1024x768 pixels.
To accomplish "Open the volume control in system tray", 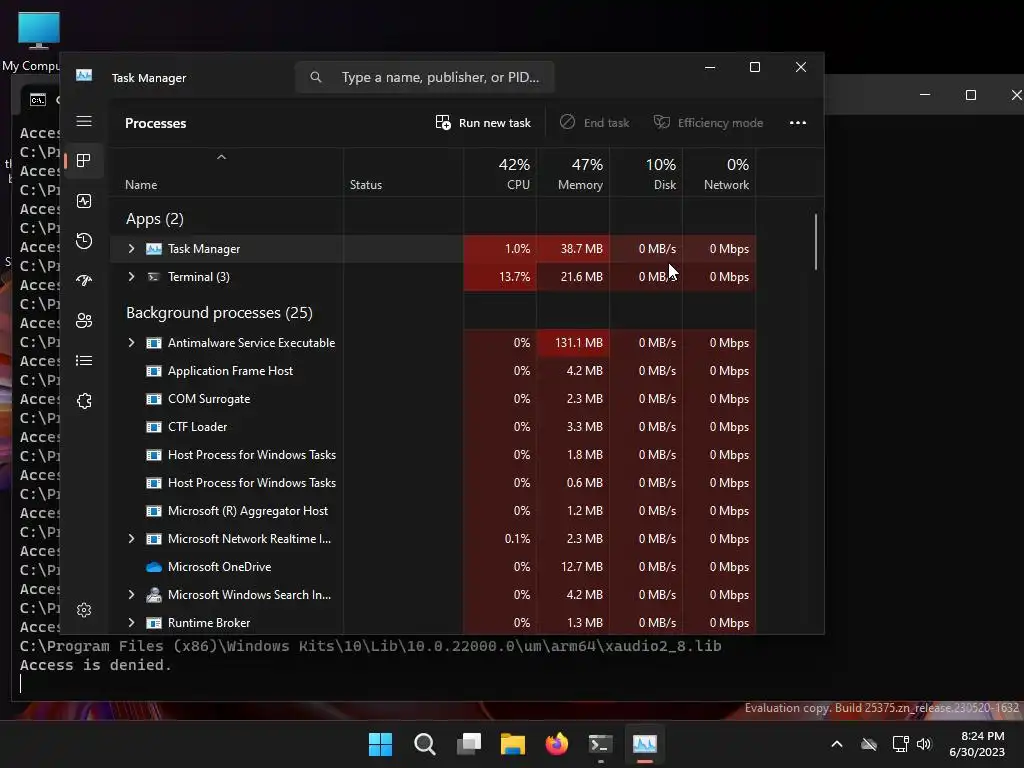I will tap(923, 744).
